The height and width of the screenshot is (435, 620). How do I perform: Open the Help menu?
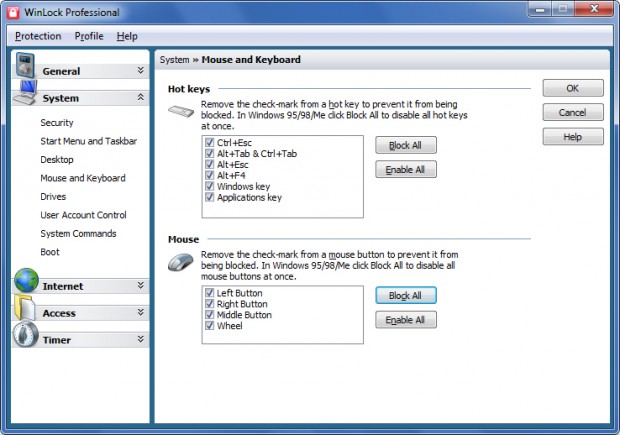click(x=127, y=36)
